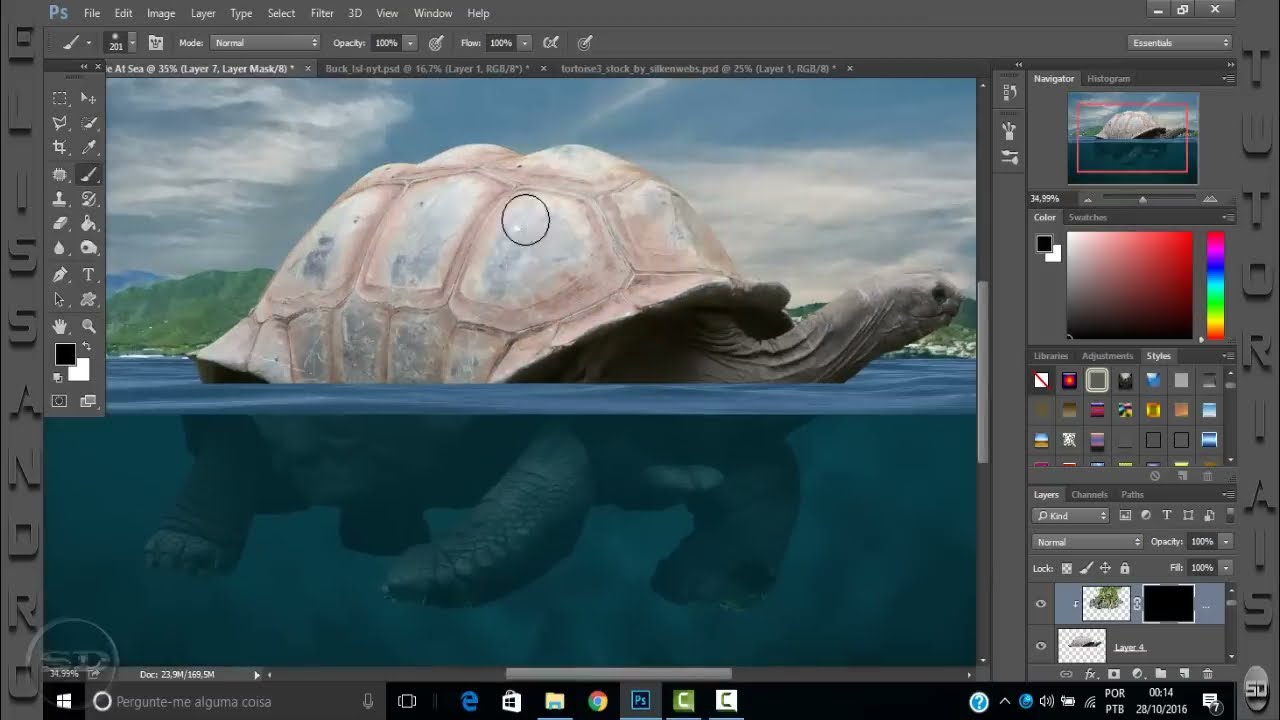Toggle pressure for size button
Image resolution: width=1280 pixels, height=720 pixels.
point(585,43)
